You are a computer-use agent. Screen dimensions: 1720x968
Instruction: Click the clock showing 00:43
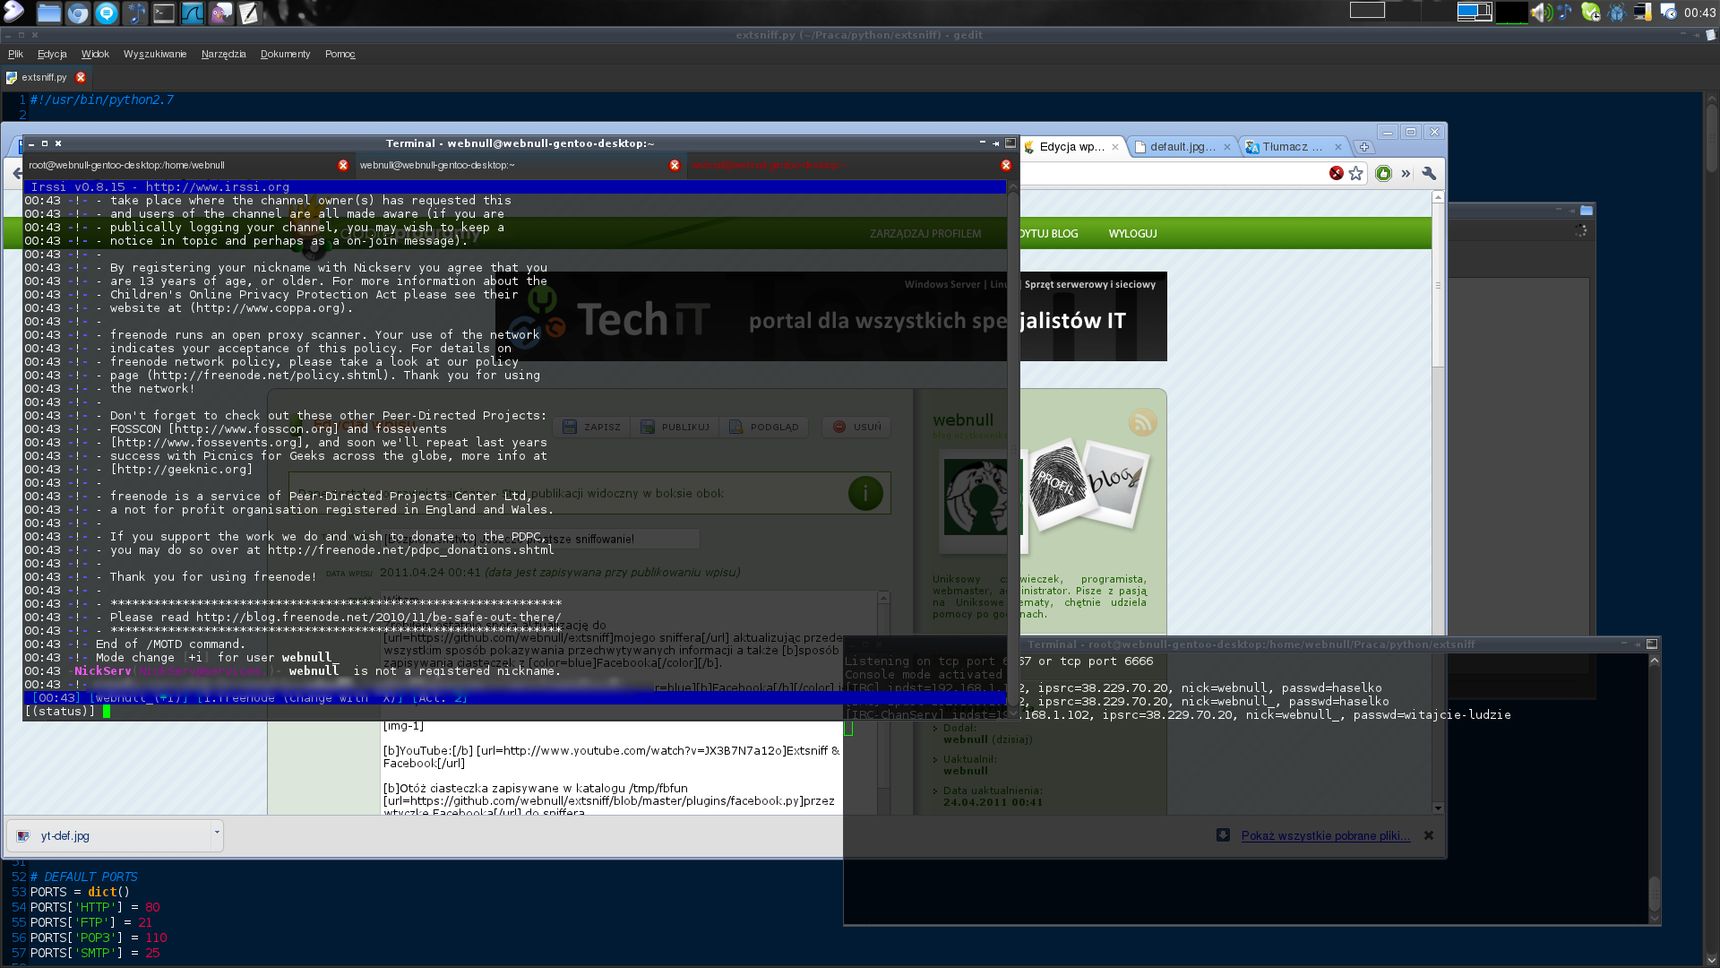[x=1699, y=13]
